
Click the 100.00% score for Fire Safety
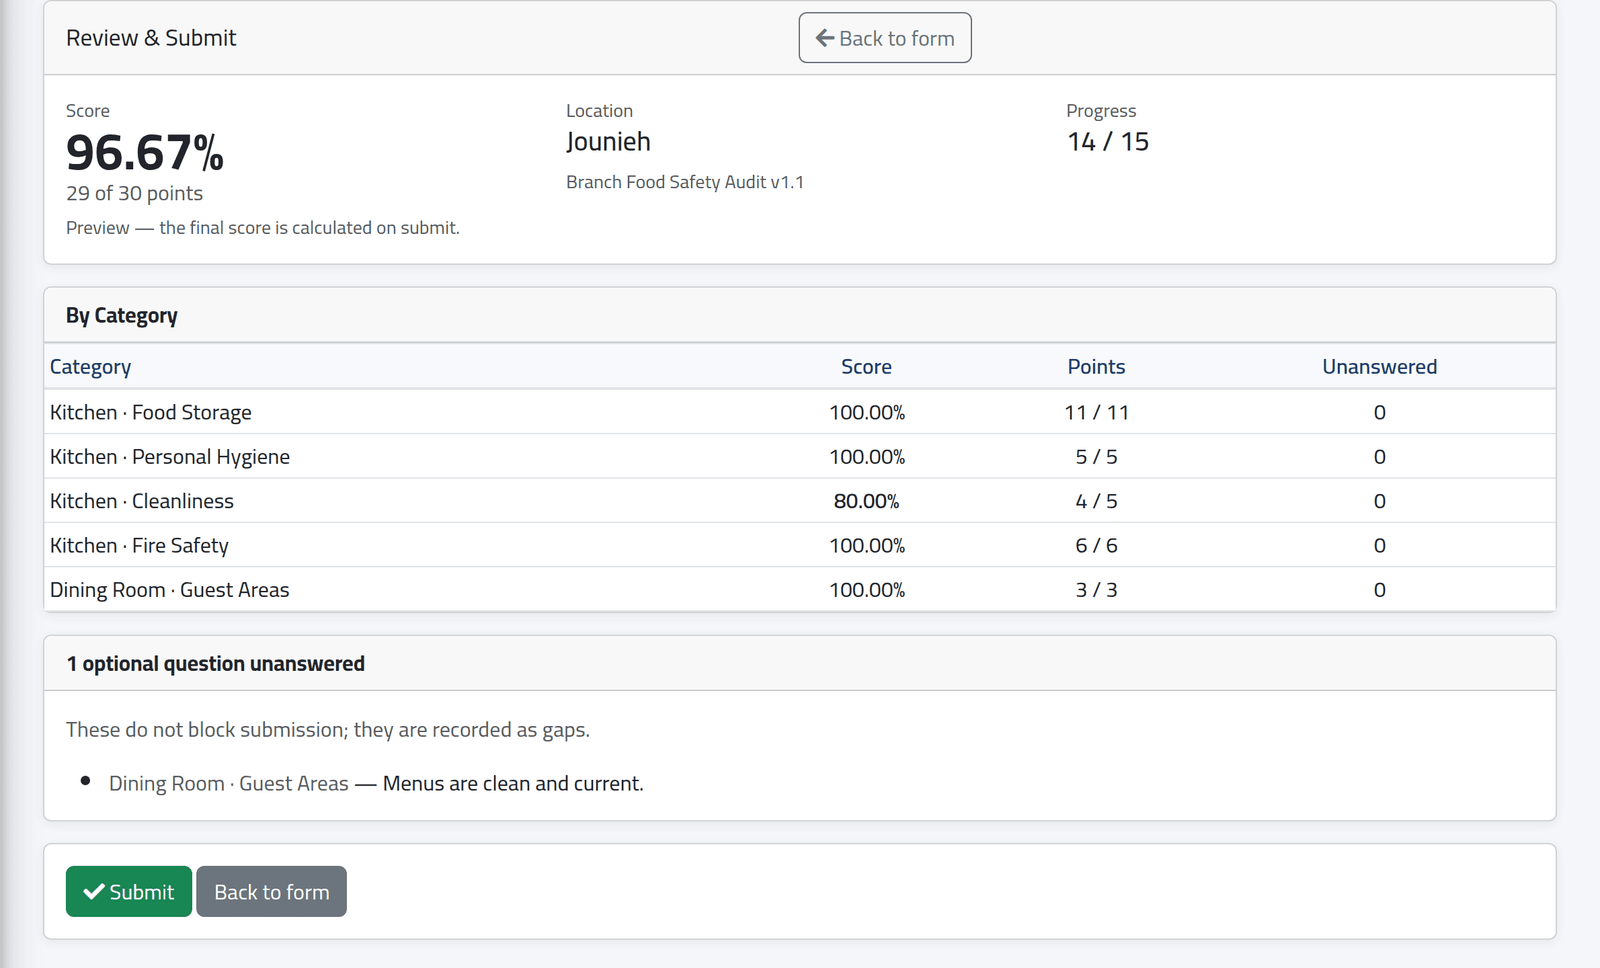866,546
